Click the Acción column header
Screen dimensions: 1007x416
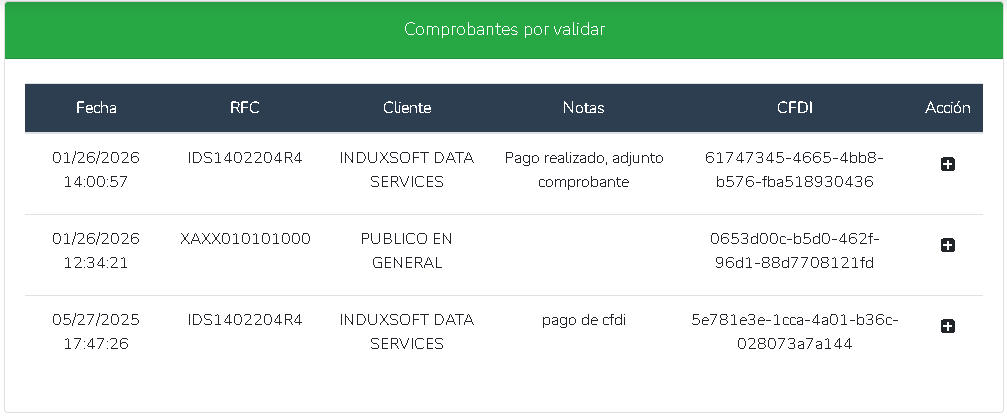(948, 108)
